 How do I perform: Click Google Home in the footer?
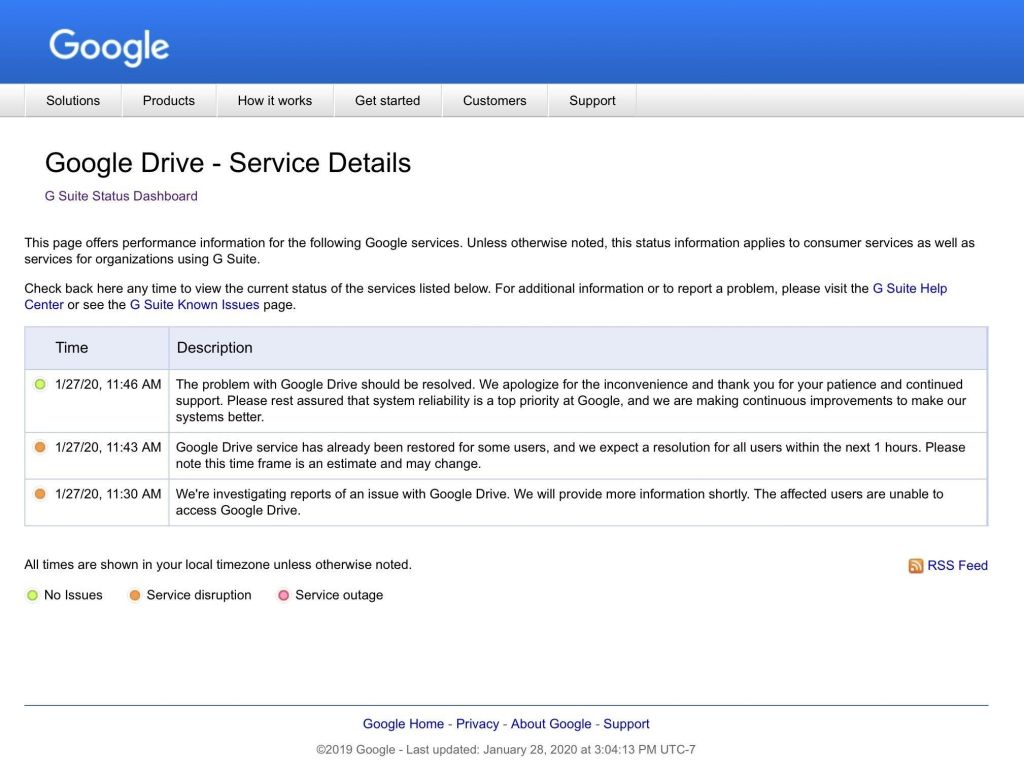tap(403, 723)
